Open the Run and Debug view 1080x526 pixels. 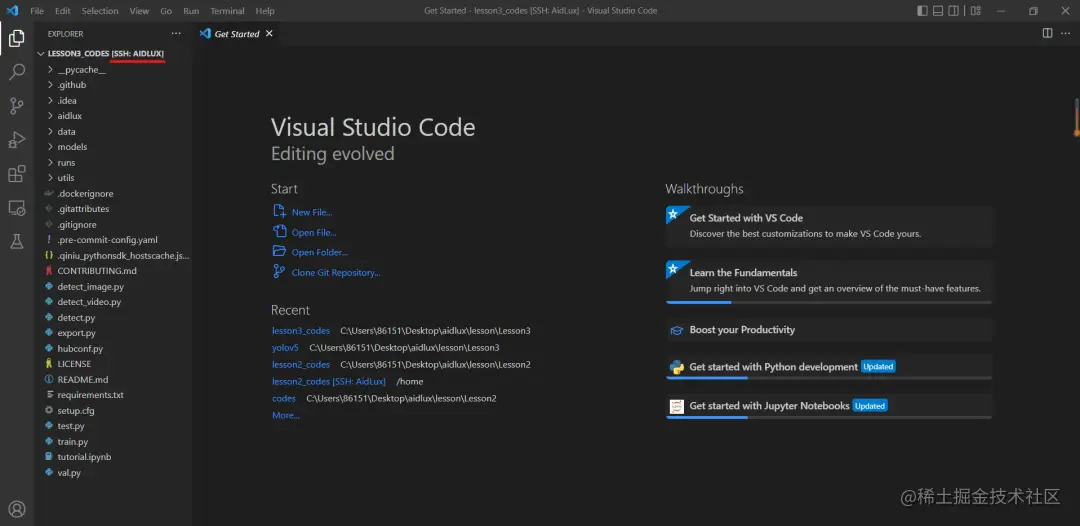point(17,139)
